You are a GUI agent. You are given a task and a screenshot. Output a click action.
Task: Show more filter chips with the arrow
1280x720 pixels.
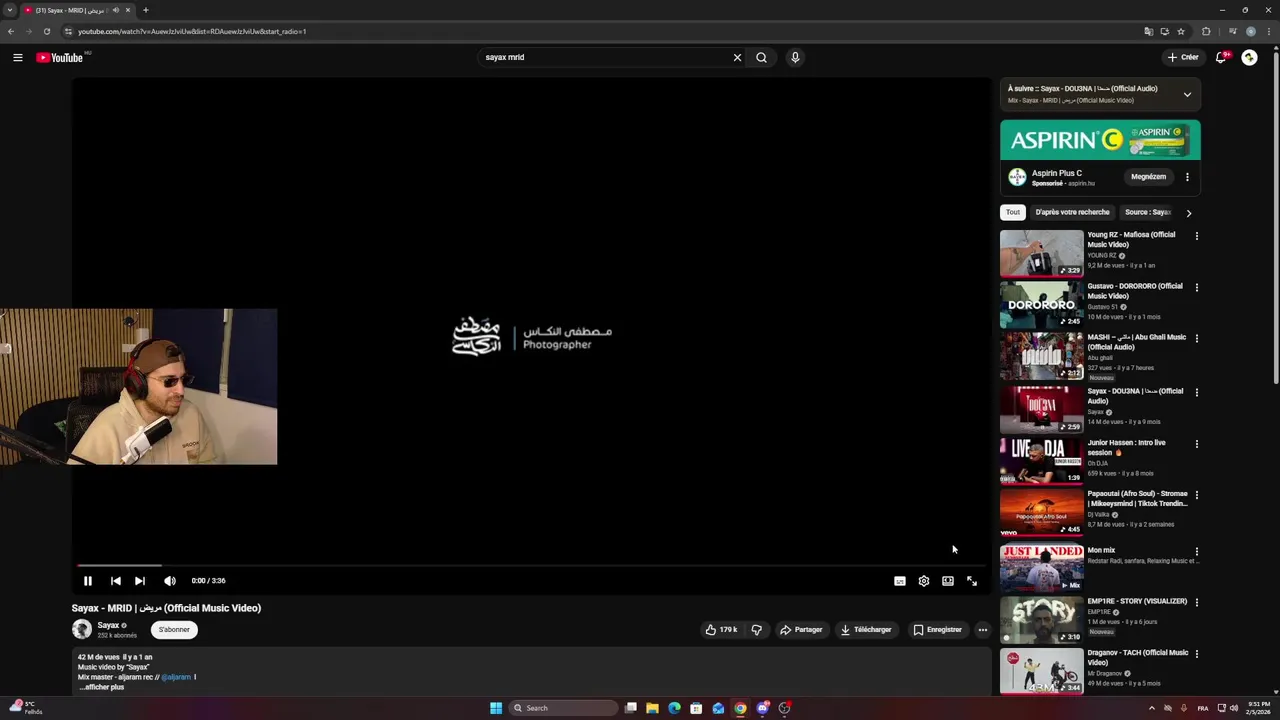click(x=1188, y=213)
